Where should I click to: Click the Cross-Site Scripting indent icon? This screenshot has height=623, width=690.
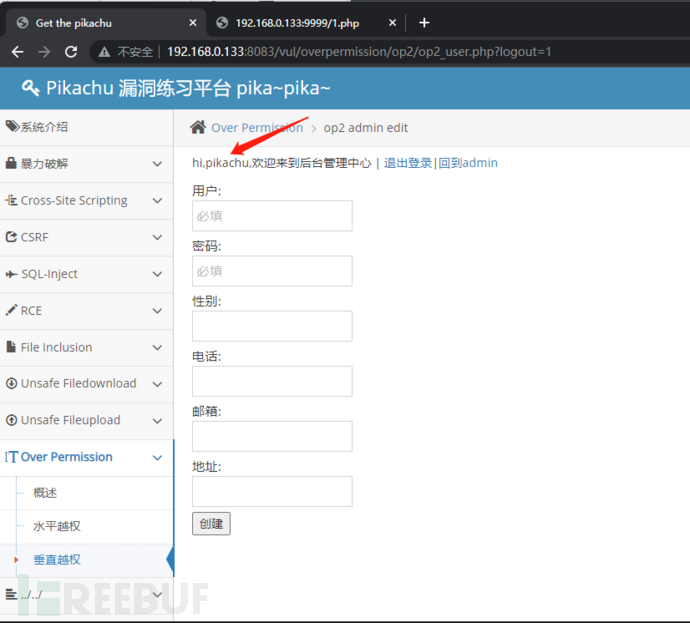point(11,200)
